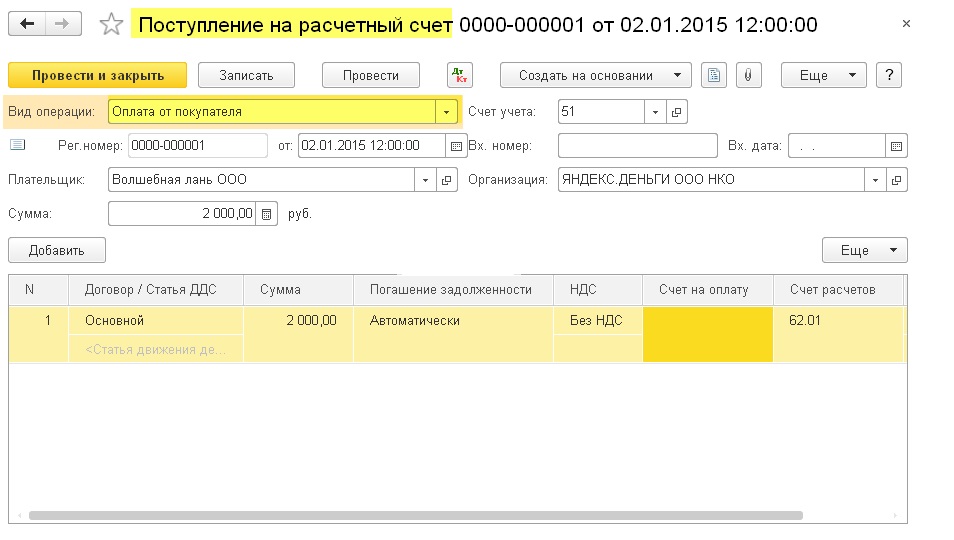The width and height of the screenshot is (954, 540).
Task: Click Записать button
Action: (246, 75)
